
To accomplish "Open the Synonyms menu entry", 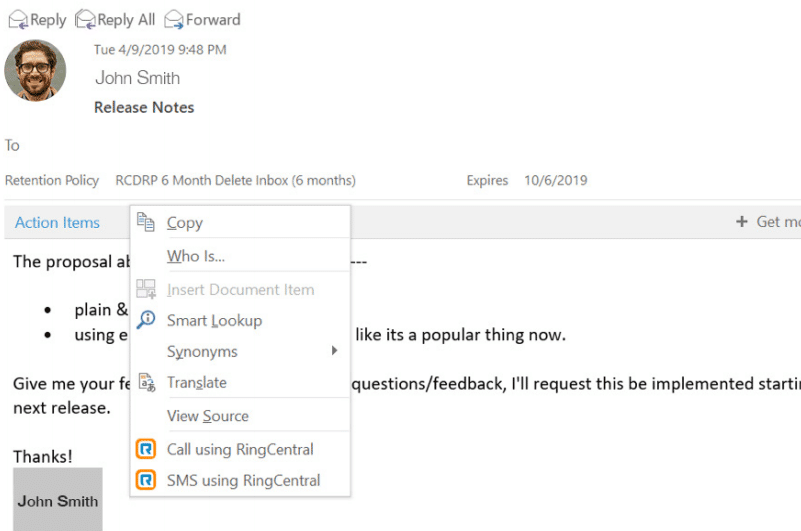I will coord(240,352).
